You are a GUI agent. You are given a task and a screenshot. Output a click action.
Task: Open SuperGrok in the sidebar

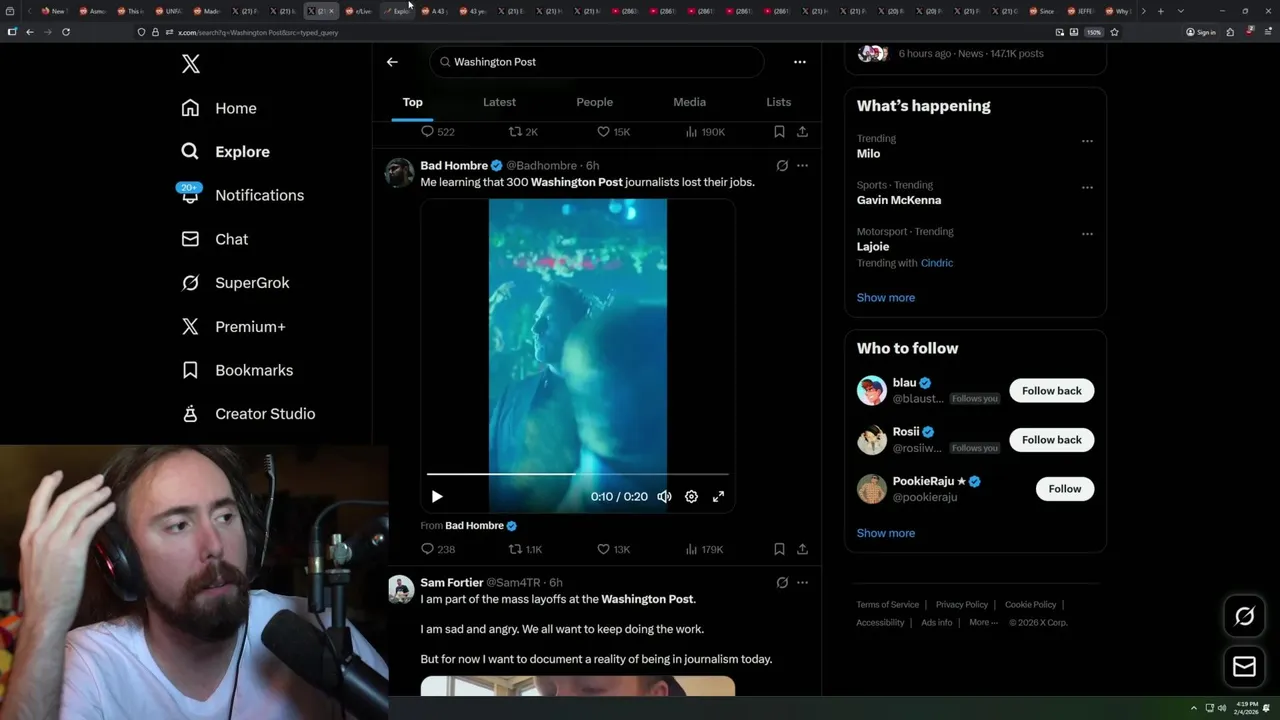pos(235,283)
